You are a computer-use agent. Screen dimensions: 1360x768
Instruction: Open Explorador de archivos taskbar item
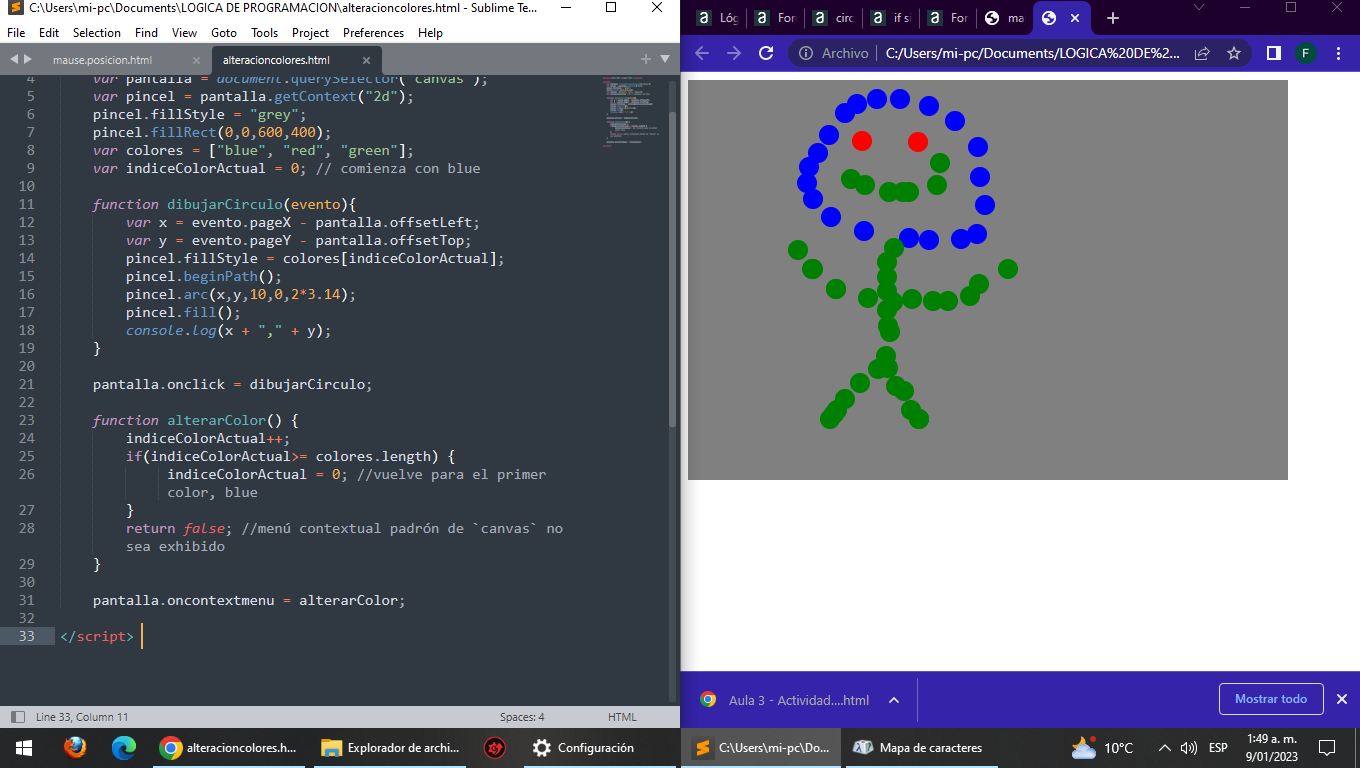click(x=390, y=748)
